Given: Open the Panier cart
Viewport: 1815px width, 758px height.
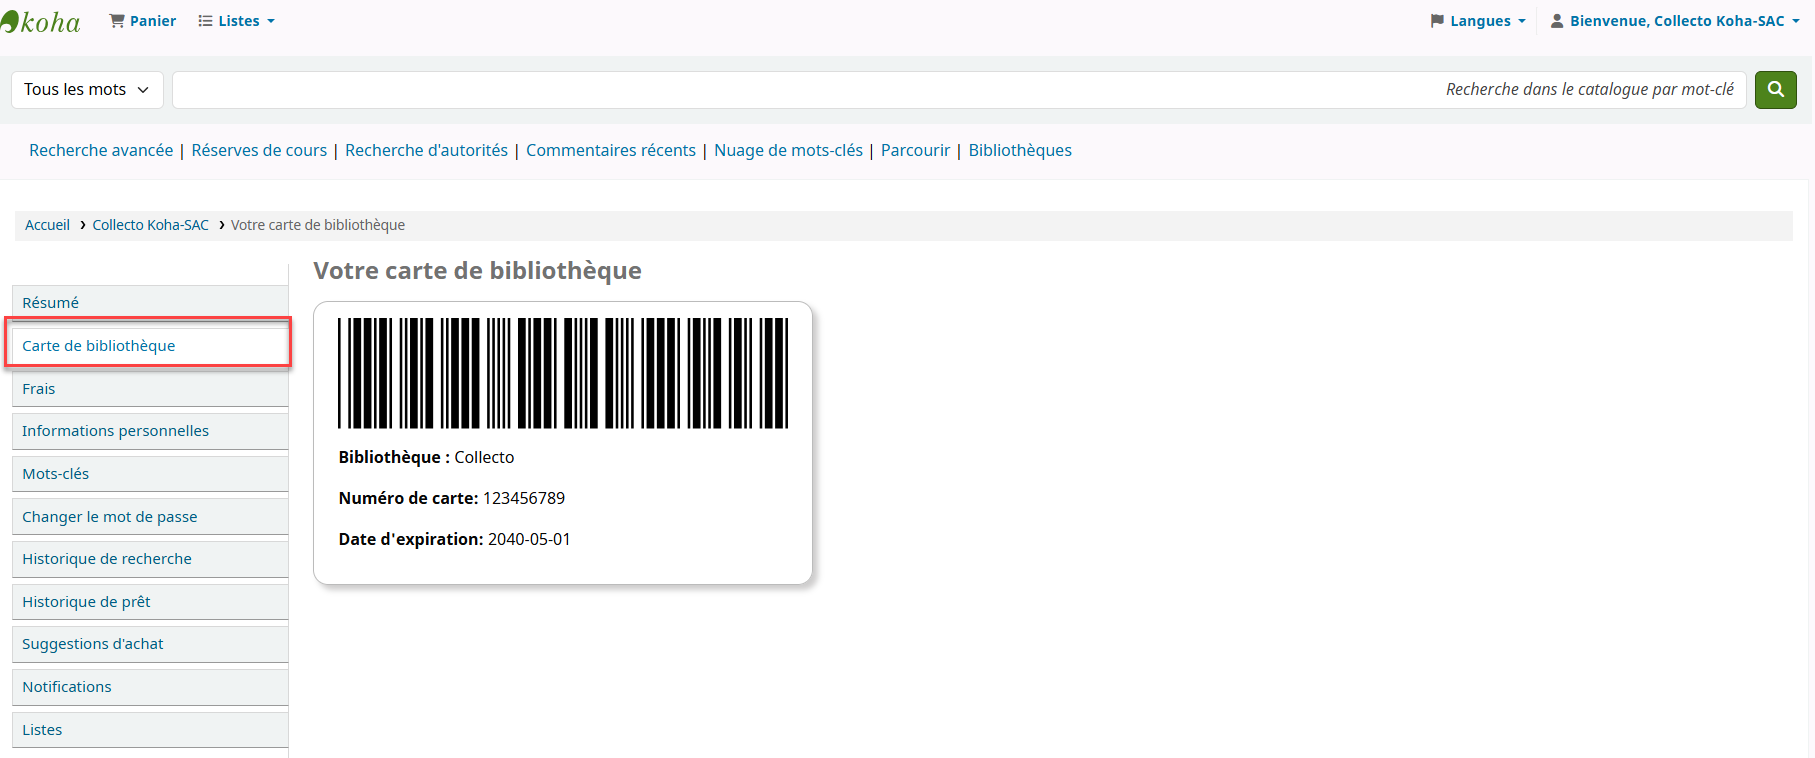Looking at the screenshot, I should (x=142, y=21).
